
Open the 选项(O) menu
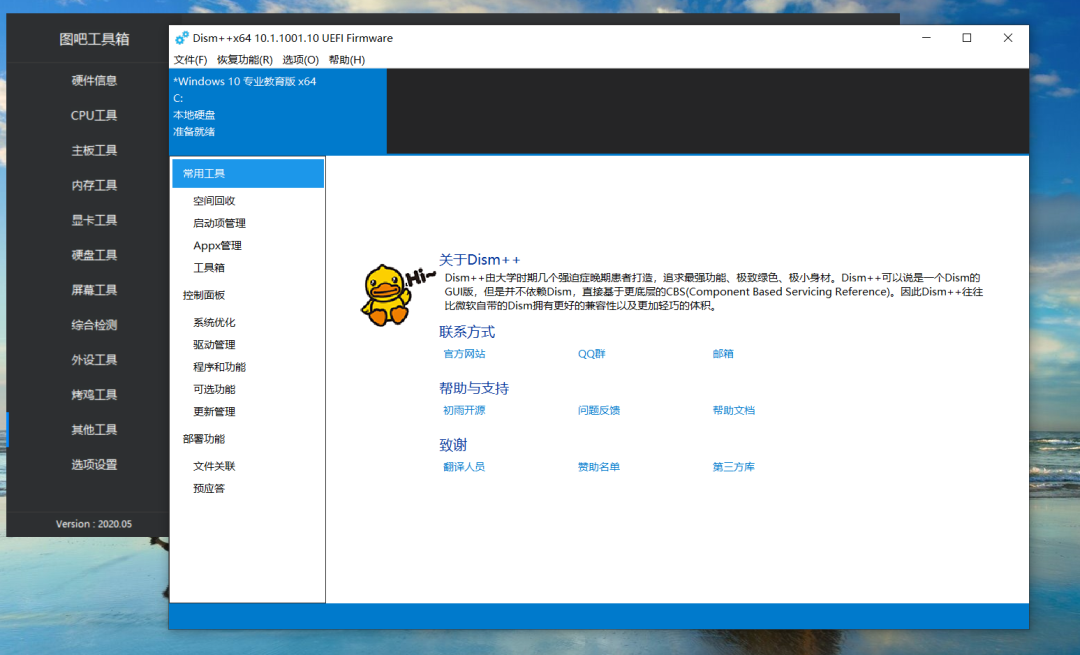point(300,60)
